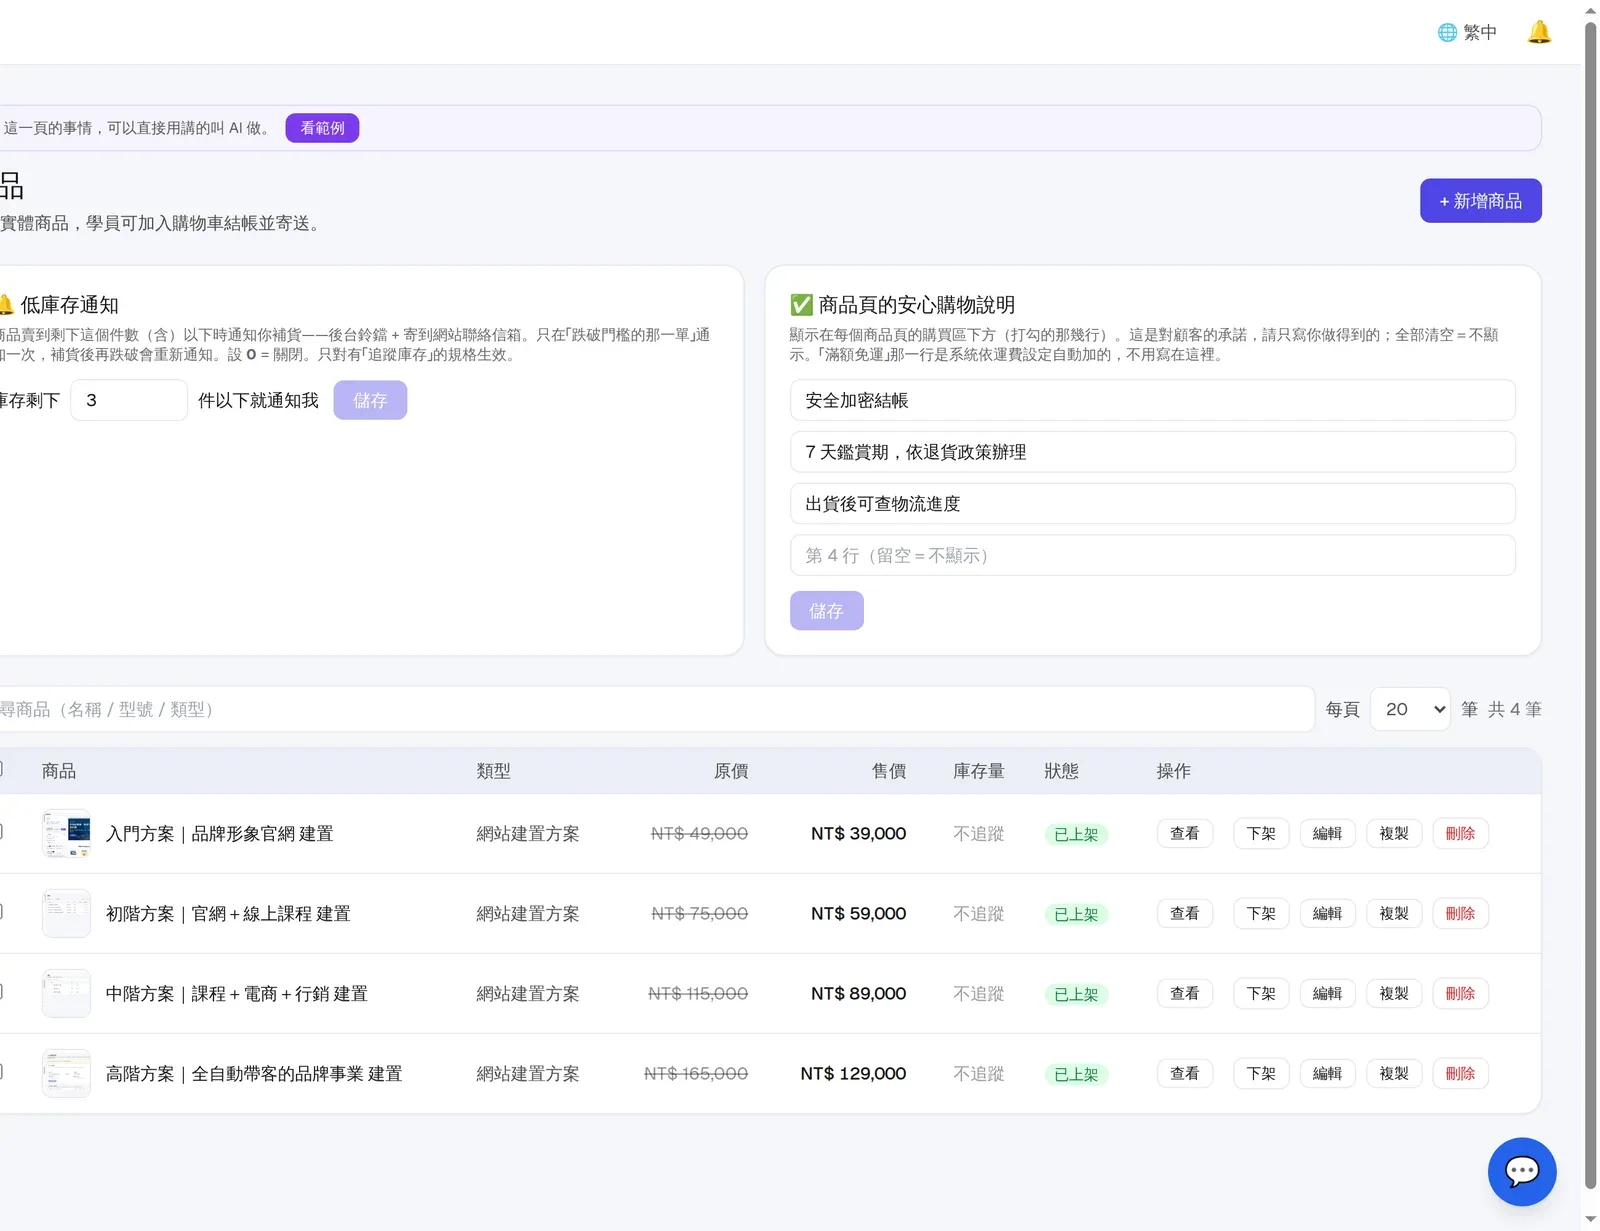Screen dimensions: 1600x1231
Task: Click the + 新增商品 button
Action: point(1480,201)
